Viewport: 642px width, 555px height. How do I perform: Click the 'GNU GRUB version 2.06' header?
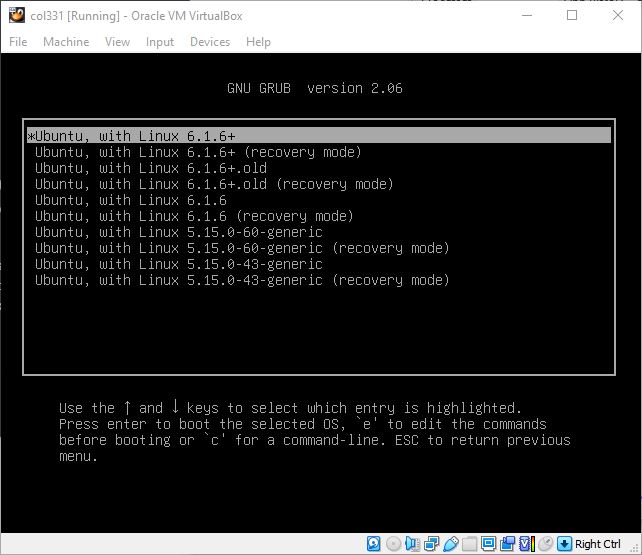[x=315, y=88]
